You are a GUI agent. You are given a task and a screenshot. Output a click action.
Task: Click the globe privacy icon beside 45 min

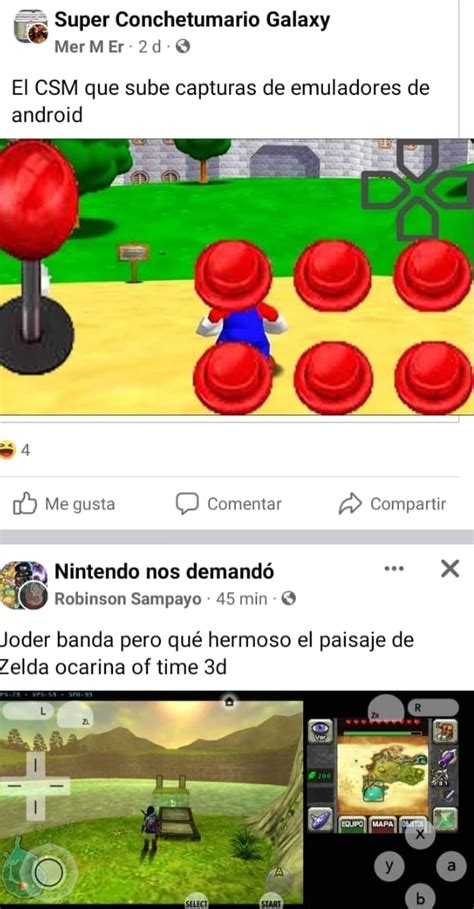pos(288,598)
